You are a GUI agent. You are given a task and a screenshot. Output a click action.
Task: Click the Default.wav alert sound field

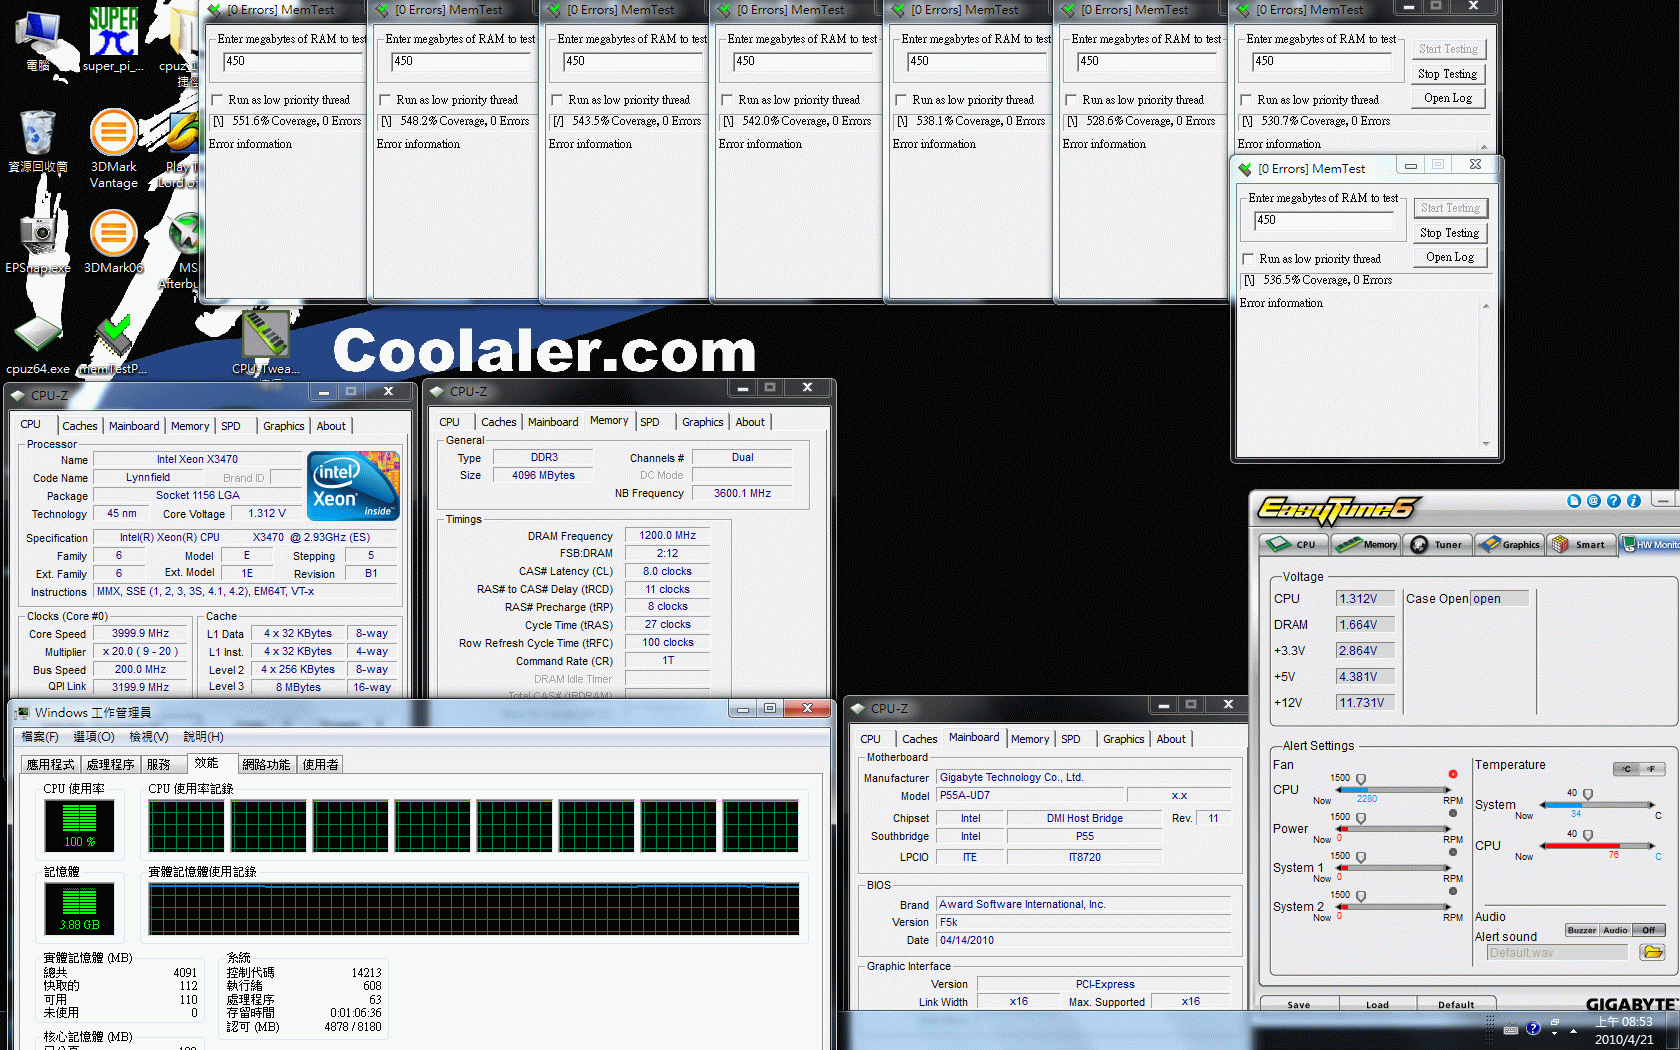[x=1557, y=953]
